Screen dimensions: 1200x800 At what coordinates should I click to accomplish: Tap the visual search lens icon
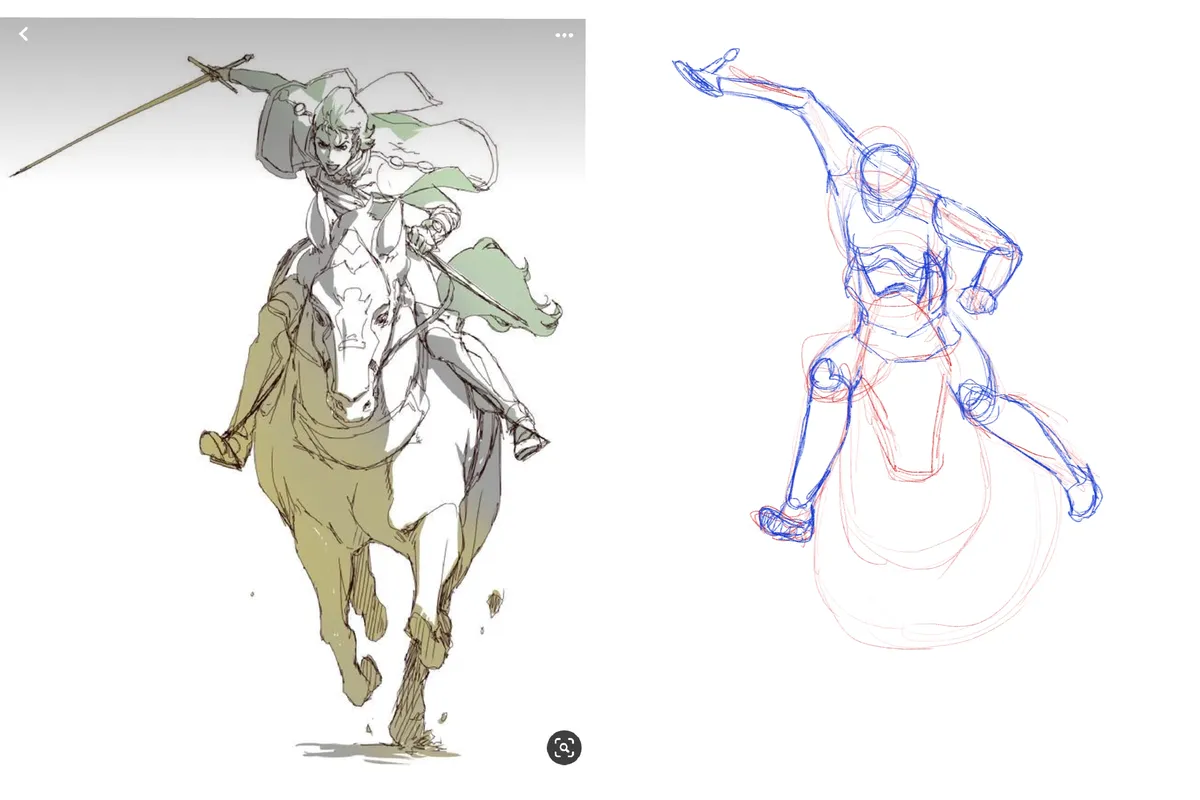coord(564,747)
